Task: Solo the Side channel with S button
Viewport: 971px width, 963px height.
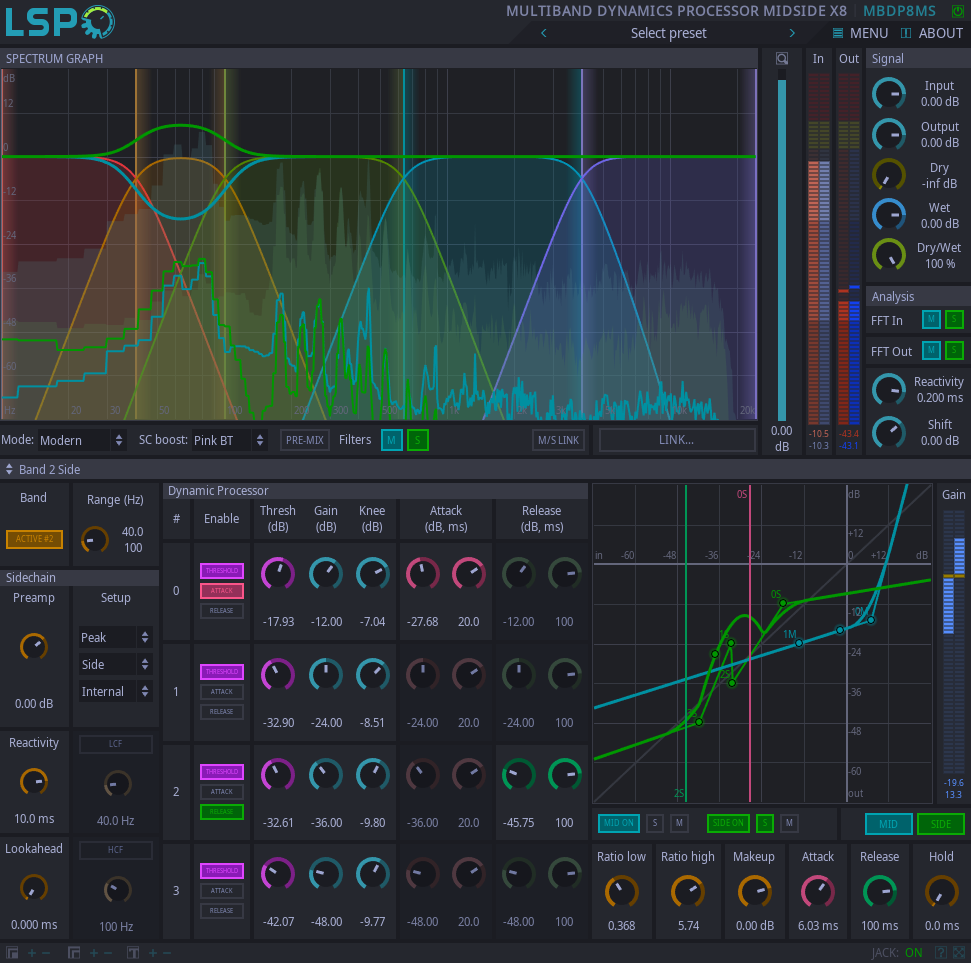Action: coord(765,823)
